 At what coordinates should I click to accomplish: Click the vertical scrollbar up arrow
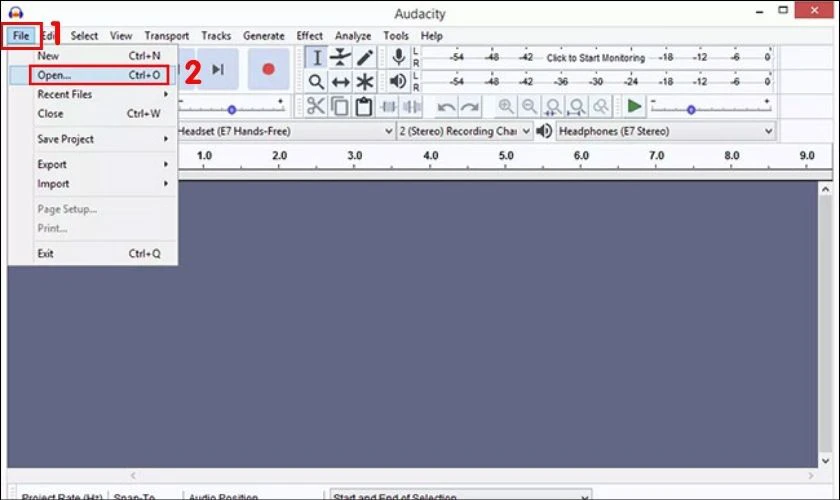826,189
